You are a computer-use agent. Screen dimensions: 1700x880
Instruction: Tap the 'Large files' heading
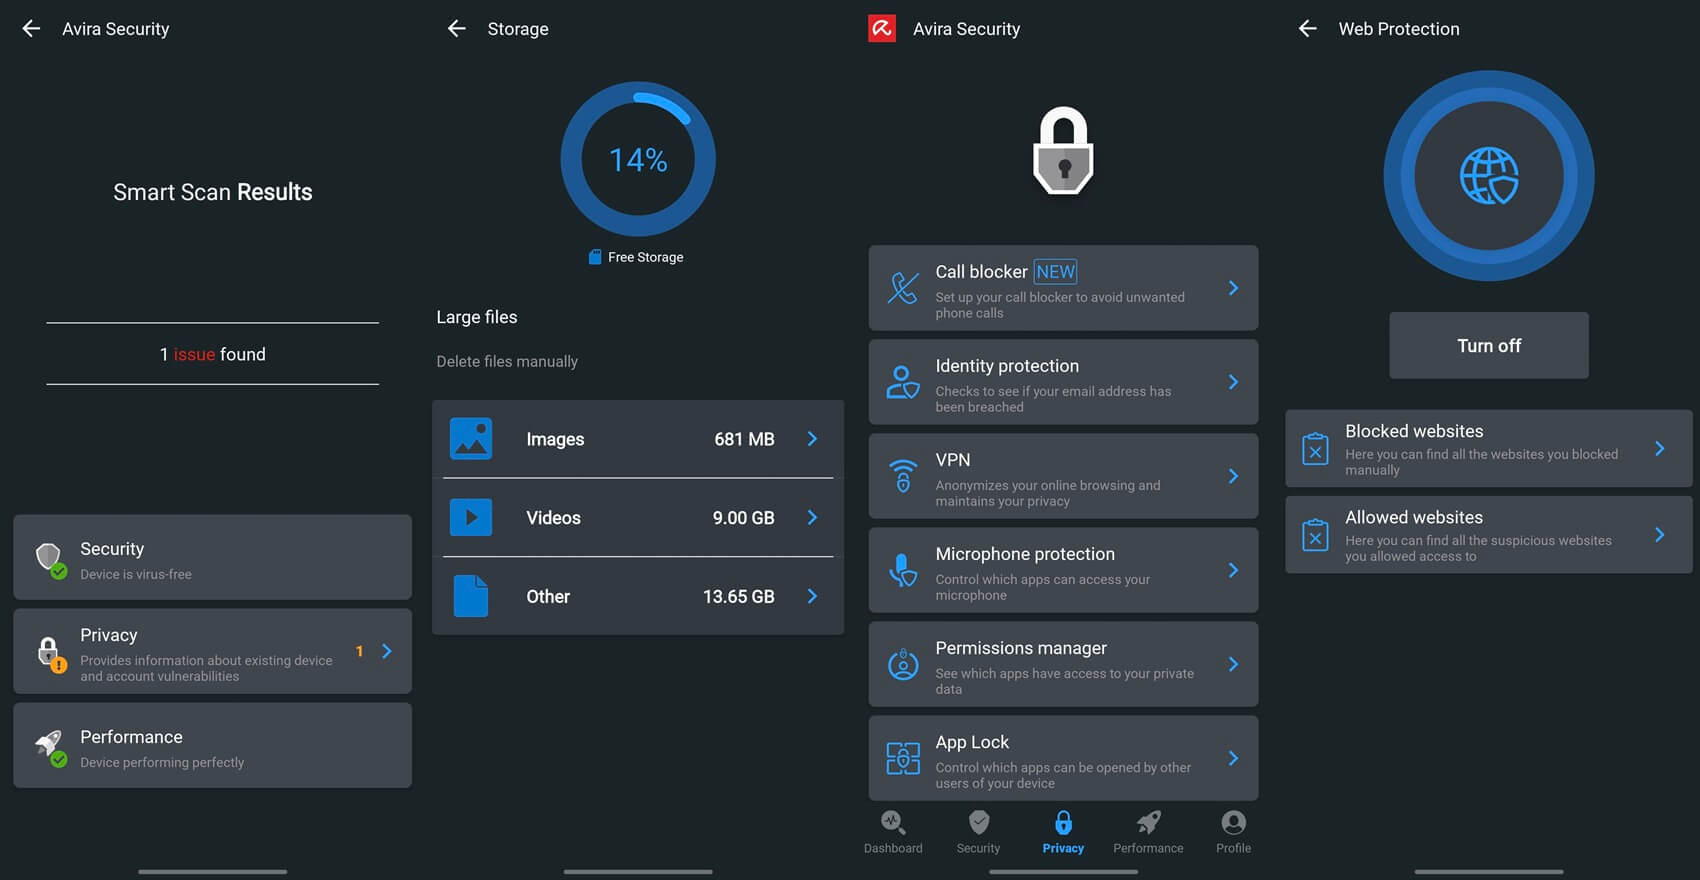(477, 317)
